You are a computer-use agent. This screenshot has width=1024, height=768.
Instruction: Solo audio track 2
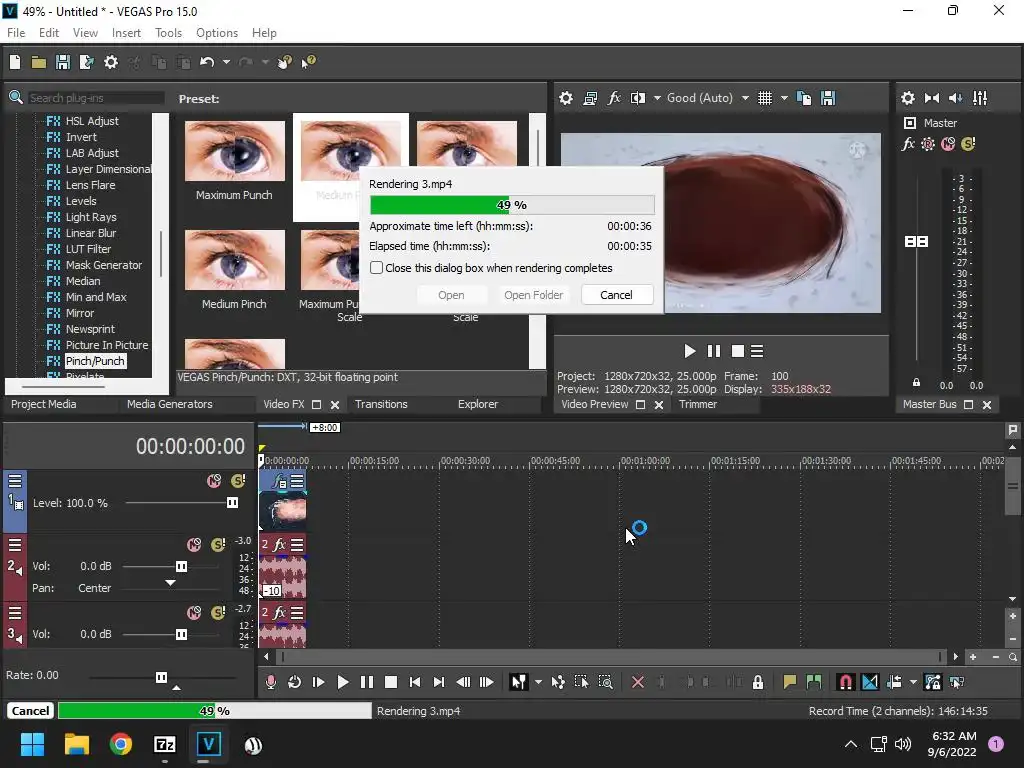pyautogui.click(x=218, y=545)
